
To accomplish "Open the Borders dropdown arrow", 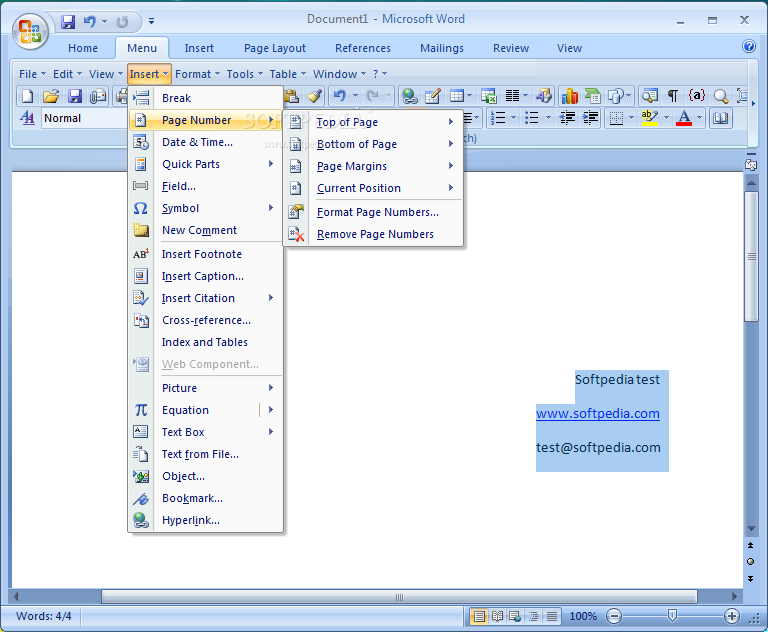I will click(x=631, y=118).
